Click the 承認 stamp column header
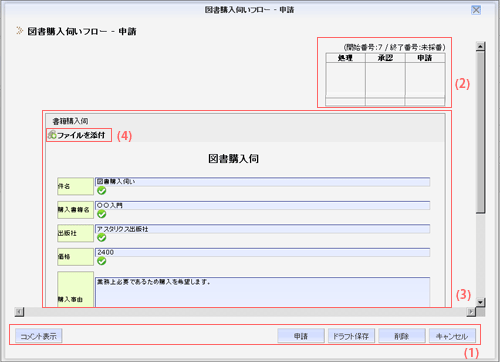 [385, 58]
